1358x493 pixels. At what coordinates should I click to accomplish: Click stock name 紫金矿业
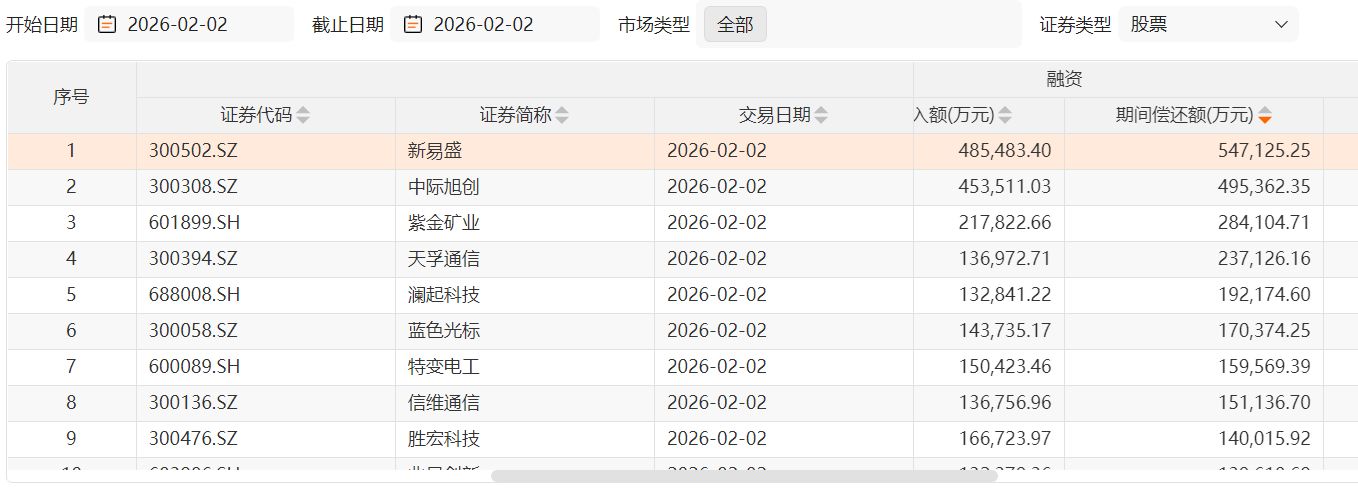coord(444,224)
